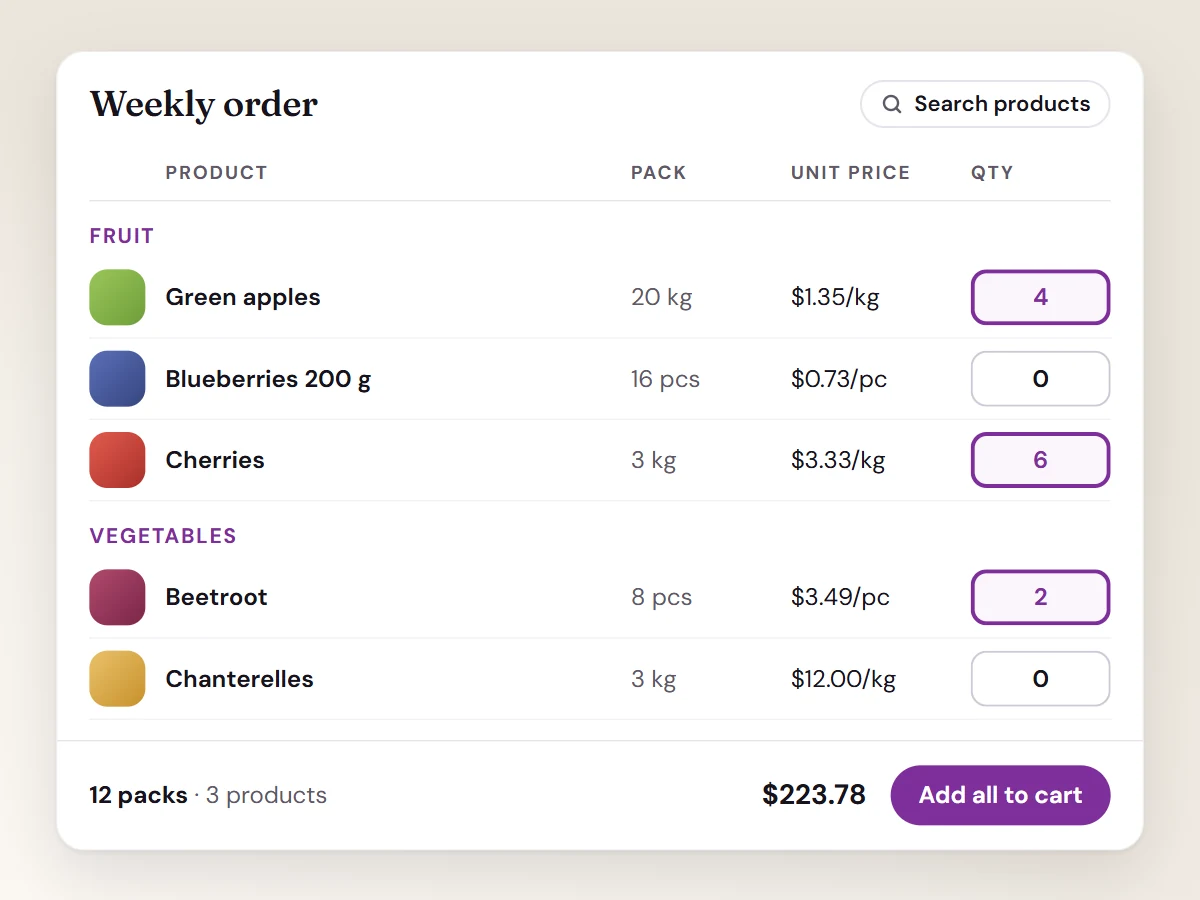
Task: Select the Cherries product name
Action: 215,460
